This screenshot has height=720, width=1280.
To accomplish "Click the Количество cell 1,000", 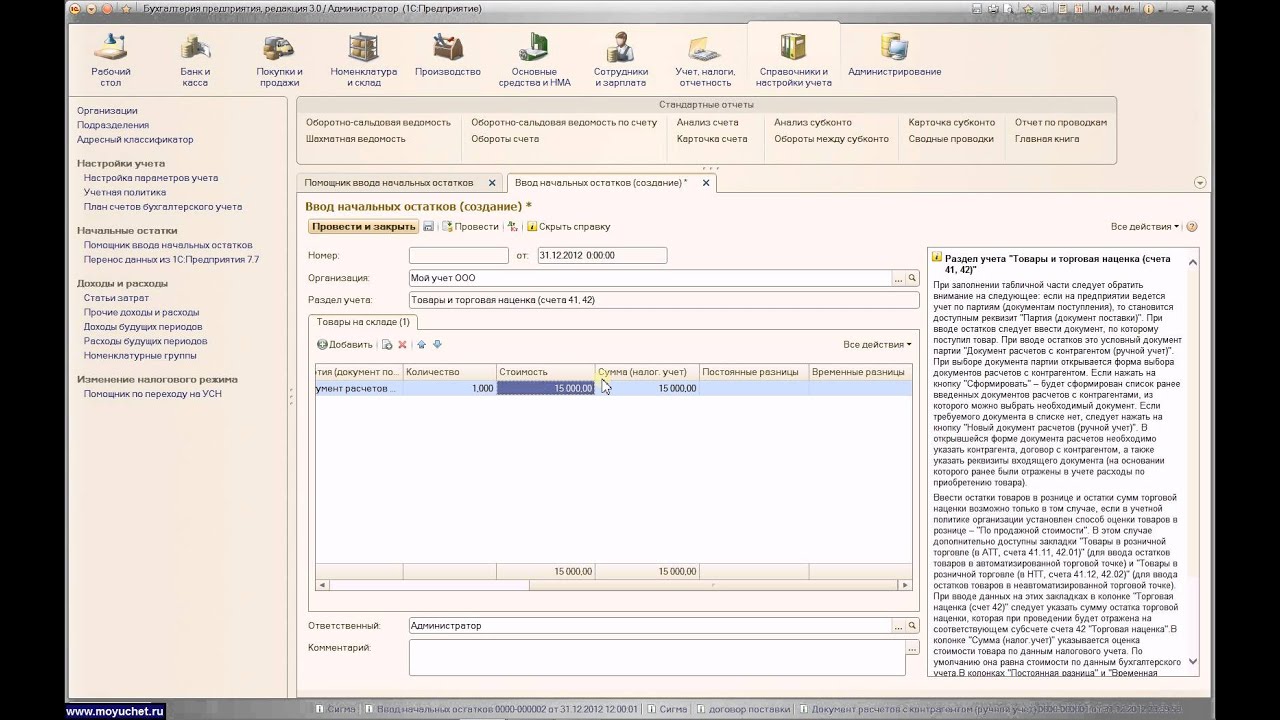I will tap(449, 388).
